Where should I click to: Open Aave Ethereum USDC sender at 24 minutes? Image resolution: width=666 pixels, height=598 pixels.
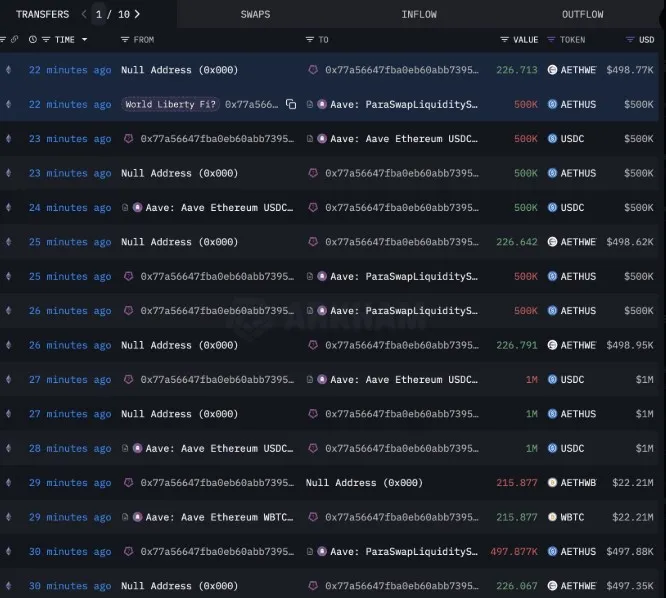point(219,207)
